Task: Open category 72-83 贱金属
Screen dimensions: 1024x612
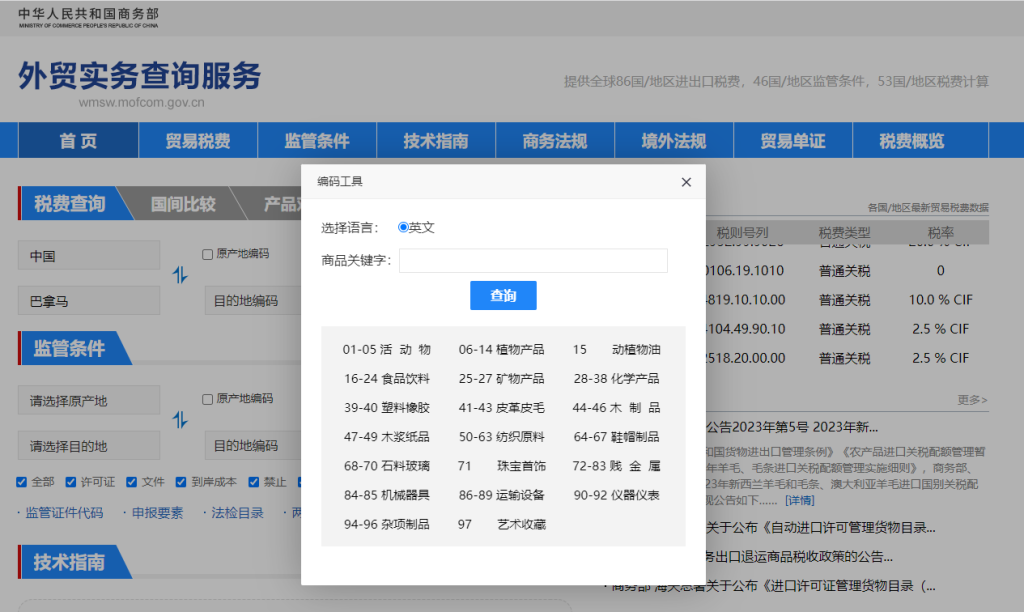Action: tap(616, 466)
